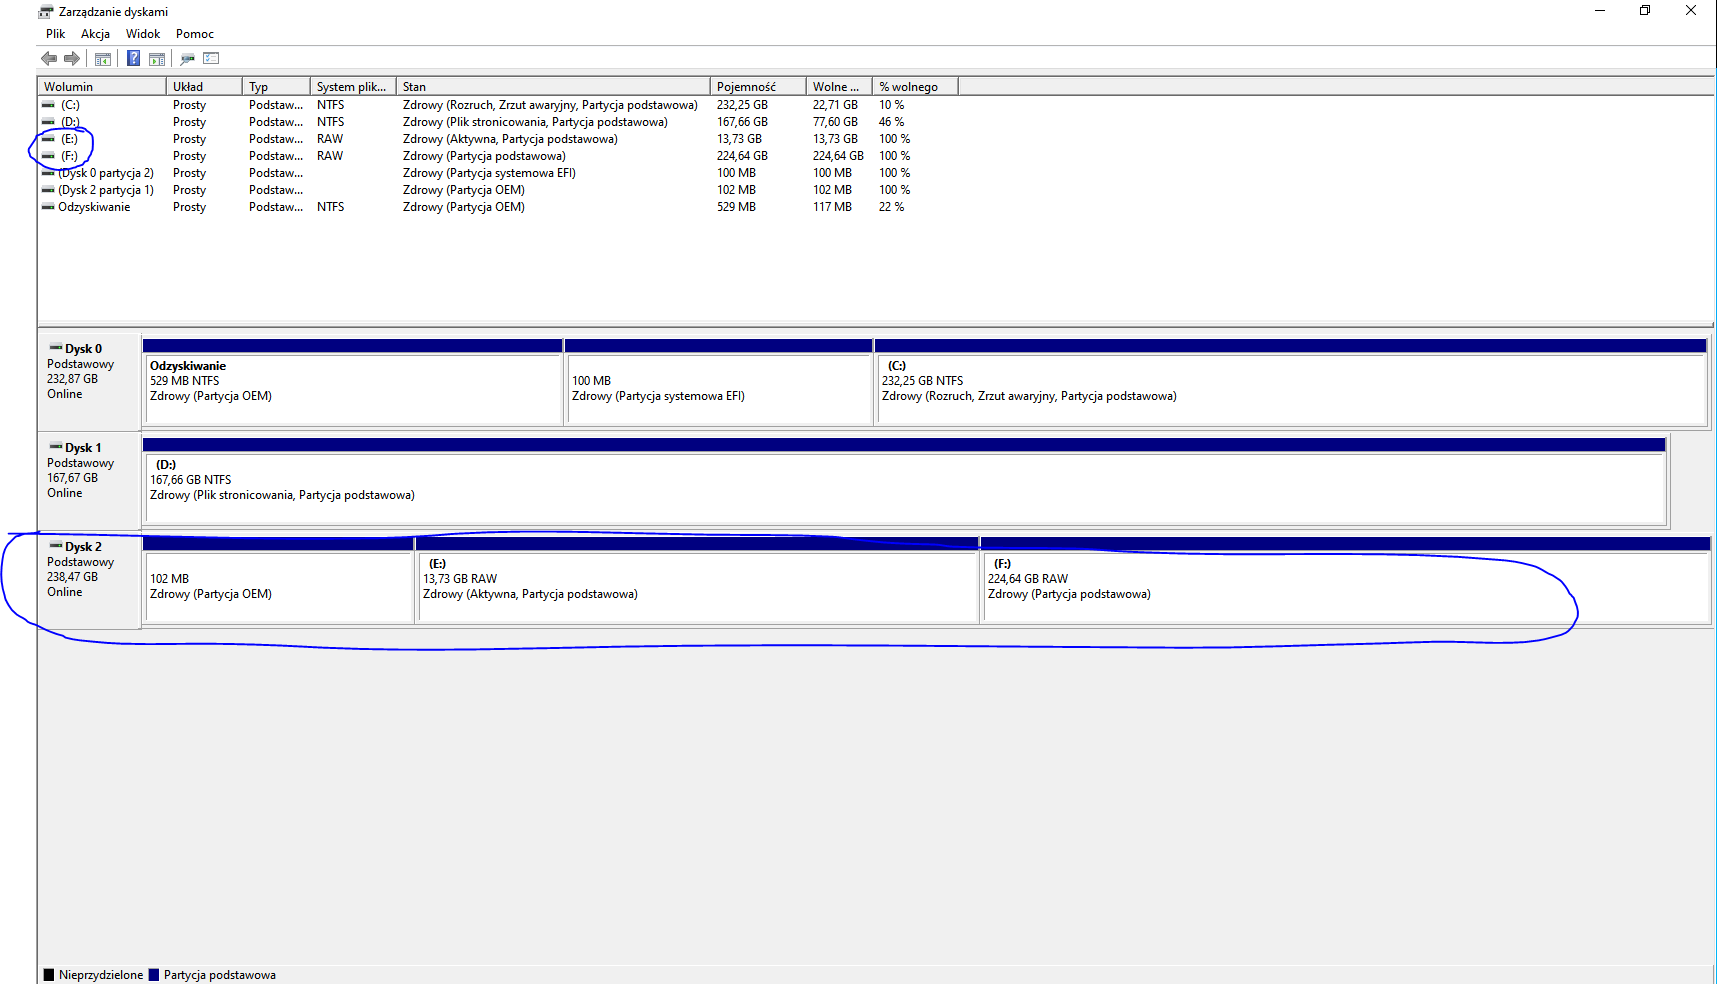Click the 77,60 GB free space cell
The height and width of the screenshot is (984, 1717).
click(x=835, y=122)
